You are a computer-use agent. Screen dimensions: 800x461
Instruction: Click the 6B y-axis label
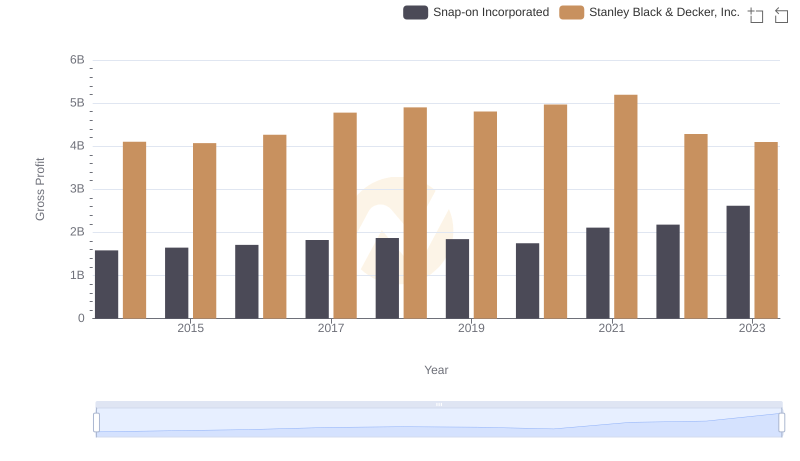pos(77,60)
